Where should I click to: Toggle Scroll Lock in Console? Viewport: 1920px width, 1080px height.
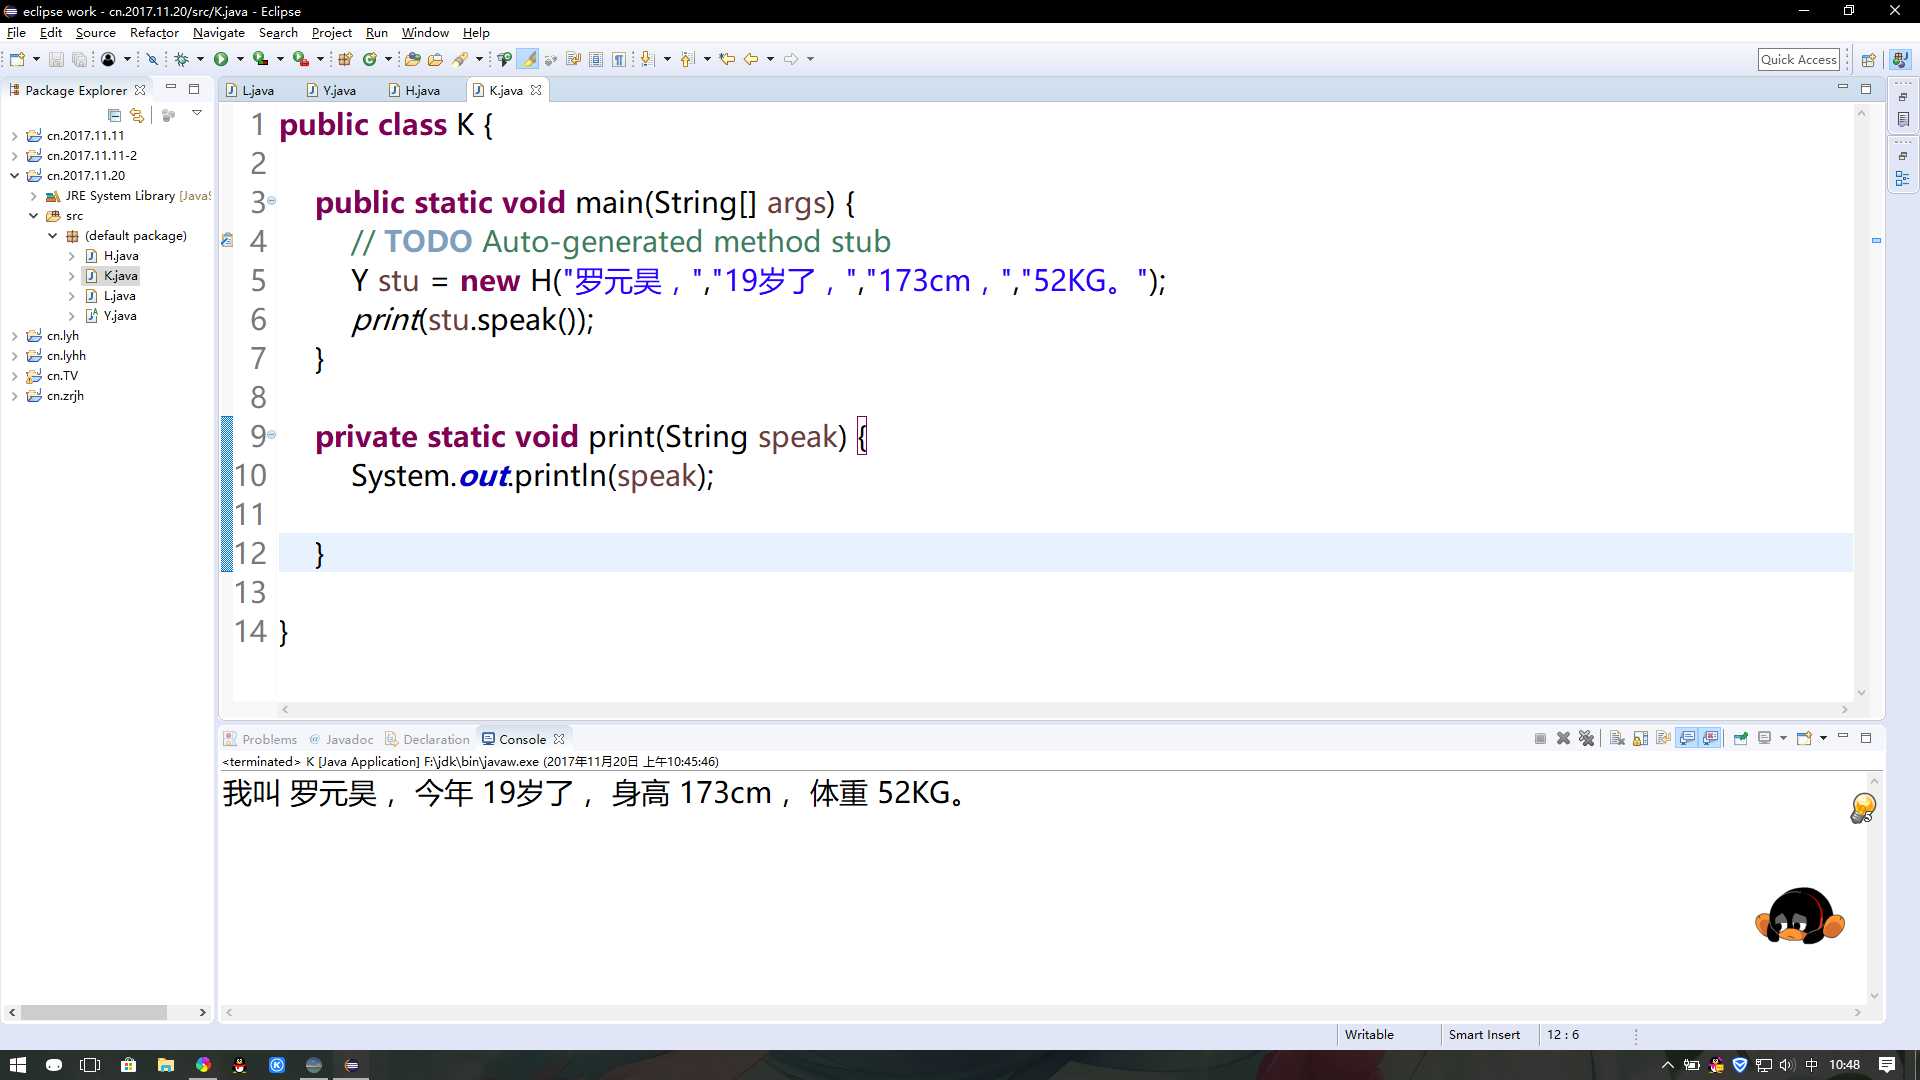pyautogui.click(x=1640, y=738)
